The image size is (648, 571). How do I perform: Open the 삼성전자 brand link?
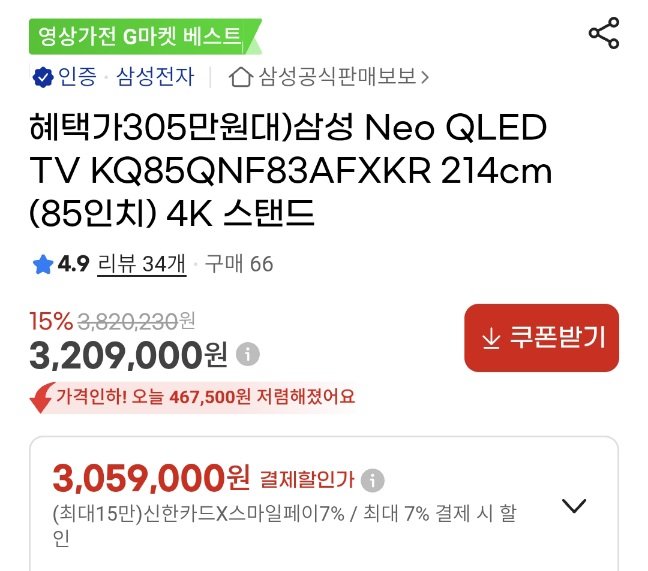point(155,77)
